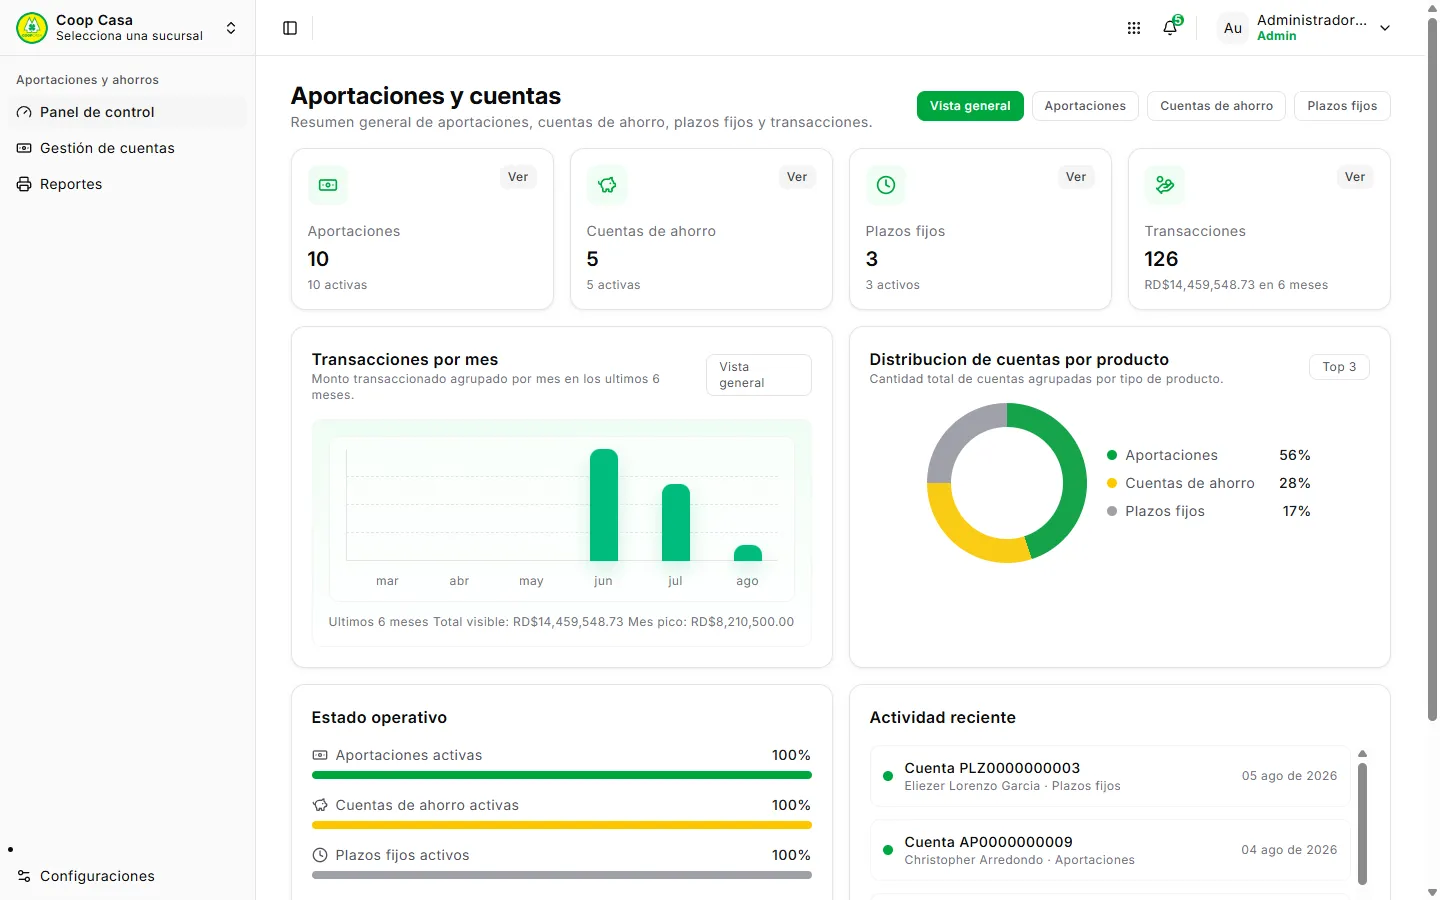Click the jul bar in the chart
The image size is (1440, 900).
pyautogui.click(x=676, y=523)
